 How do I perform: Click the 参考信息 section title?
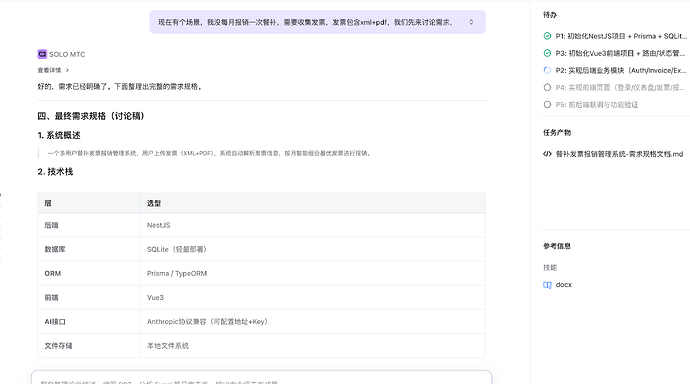(x=557, y=246)
